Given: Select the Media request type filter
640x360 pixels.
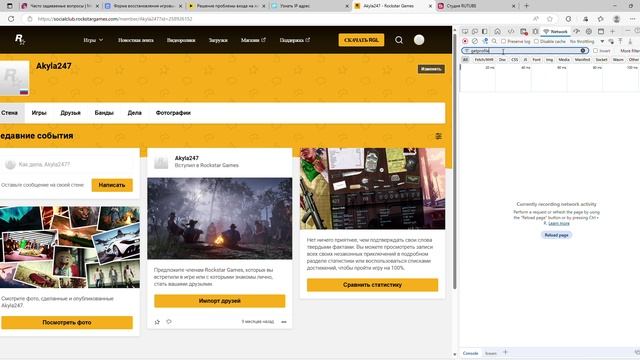Looking at the screenshot, I should coord(564,60).
